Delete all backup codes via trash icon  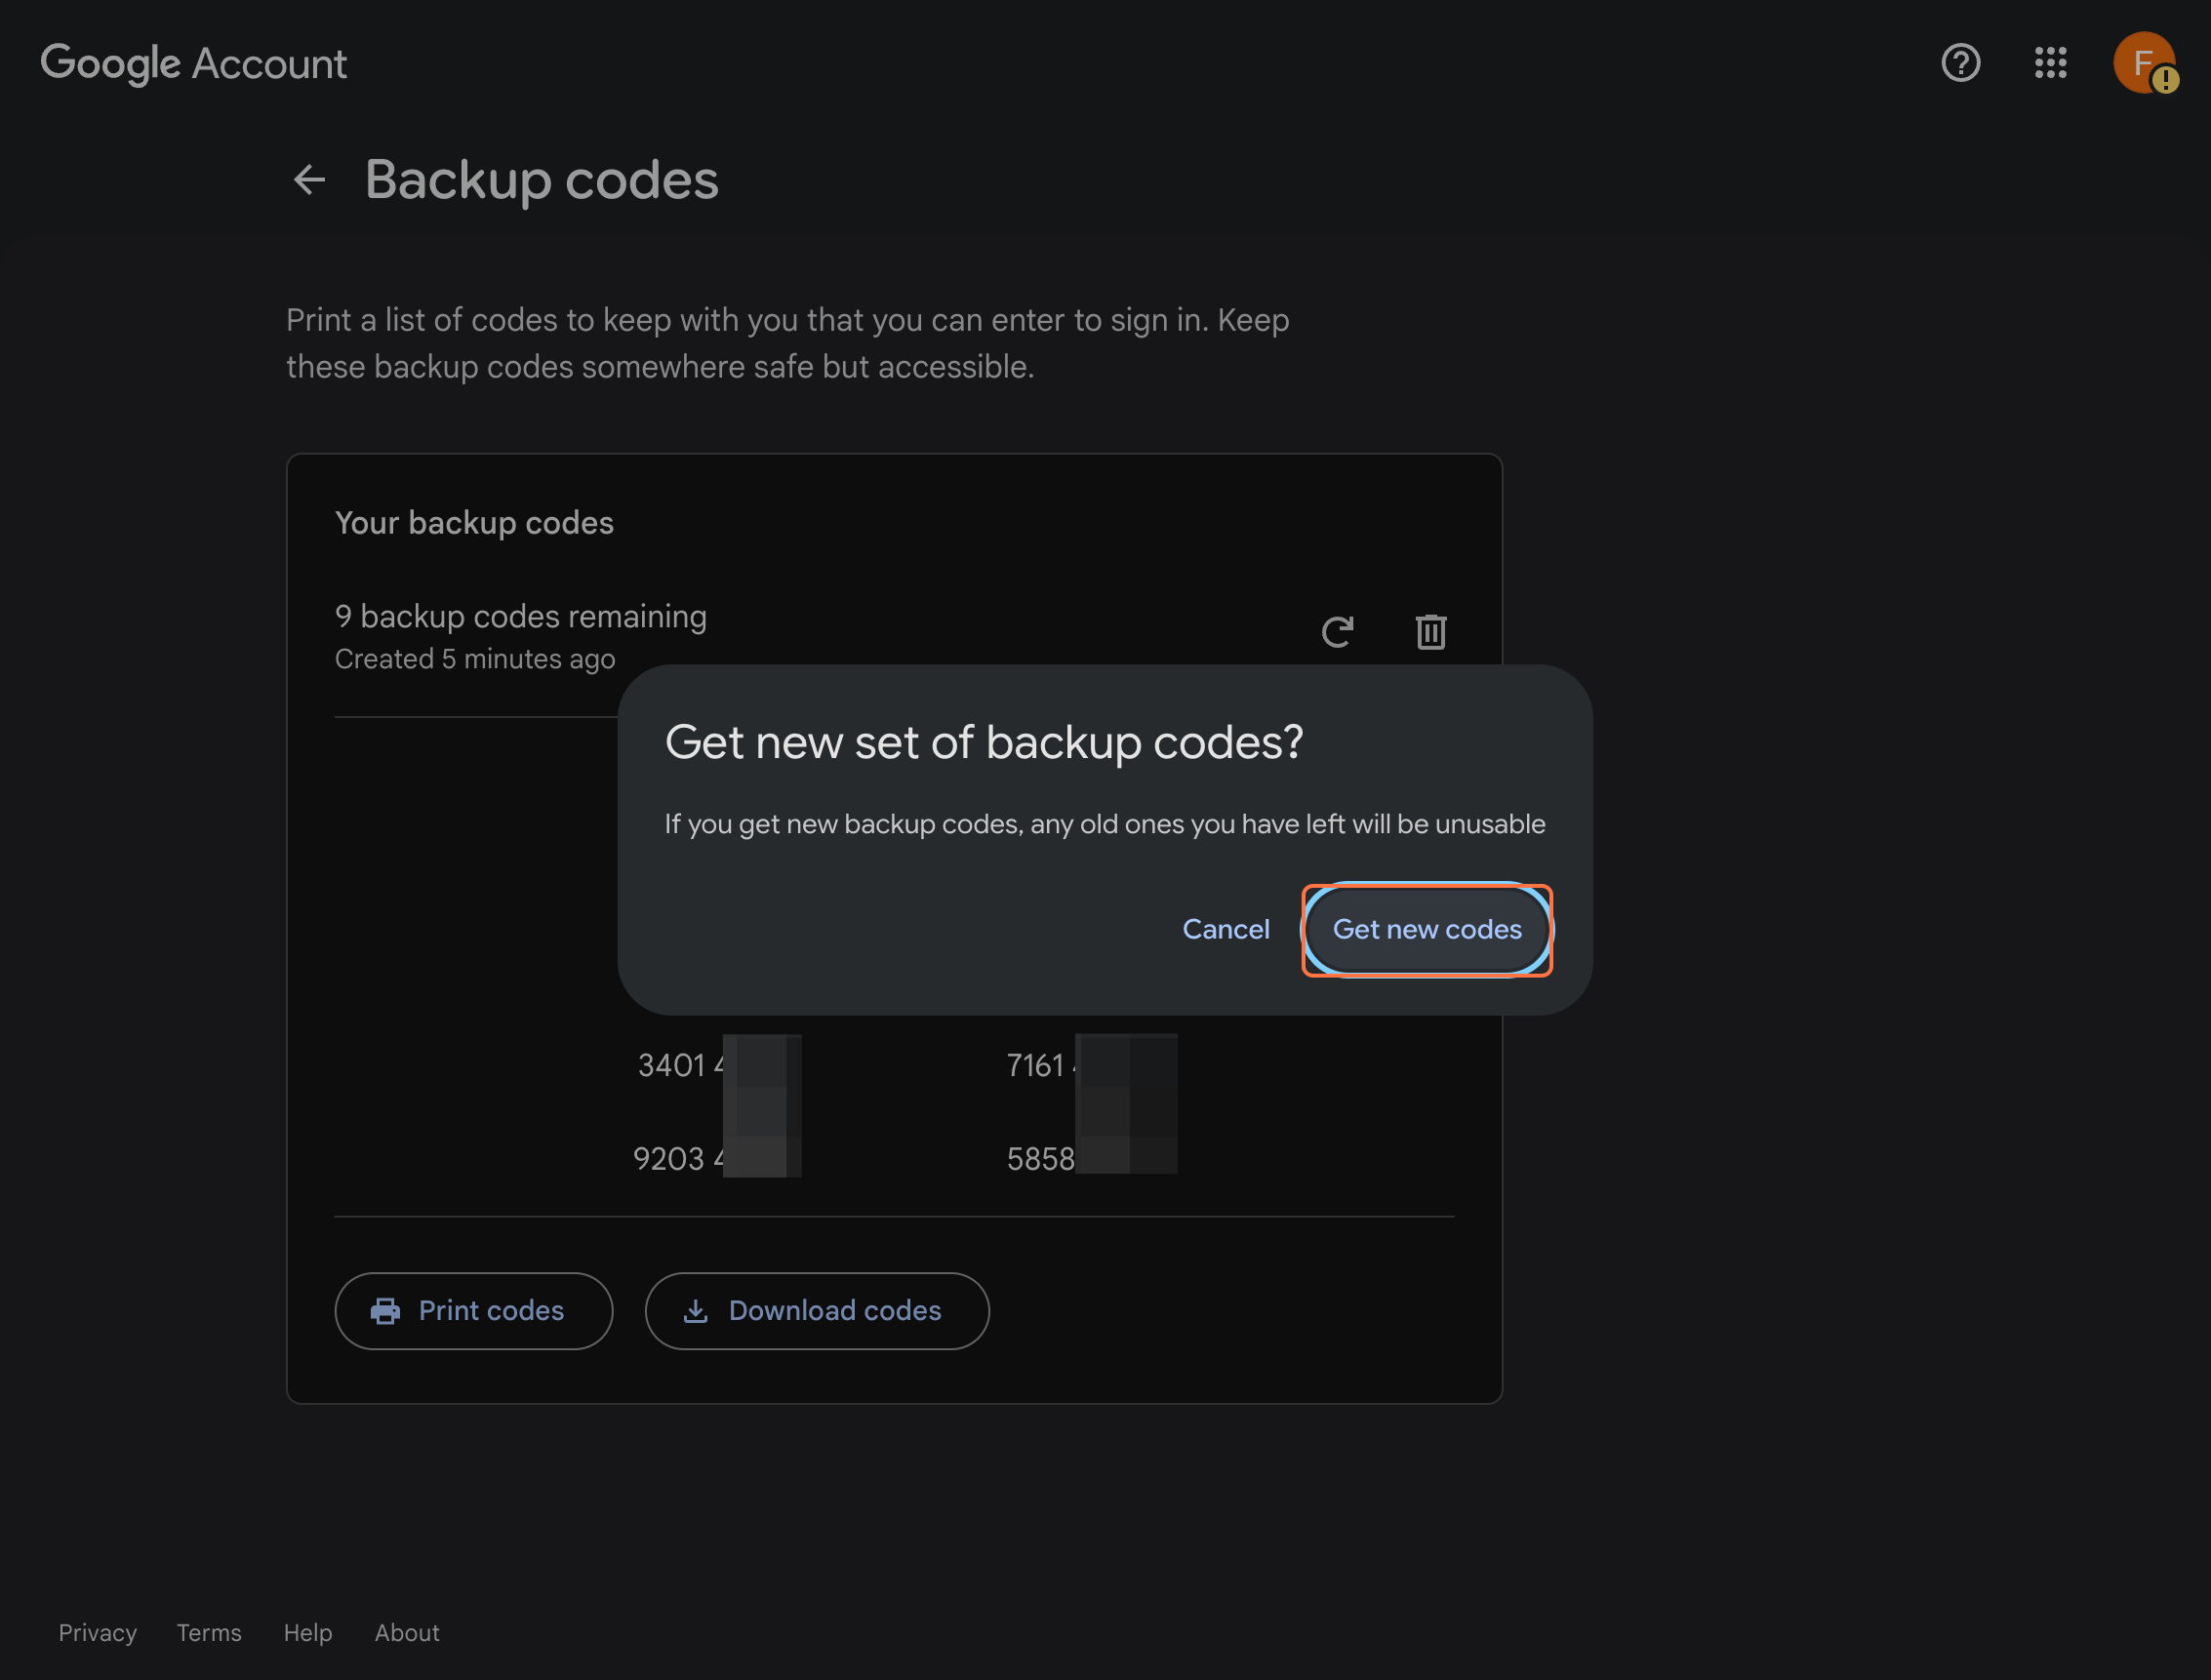(x=1430, y=631)
